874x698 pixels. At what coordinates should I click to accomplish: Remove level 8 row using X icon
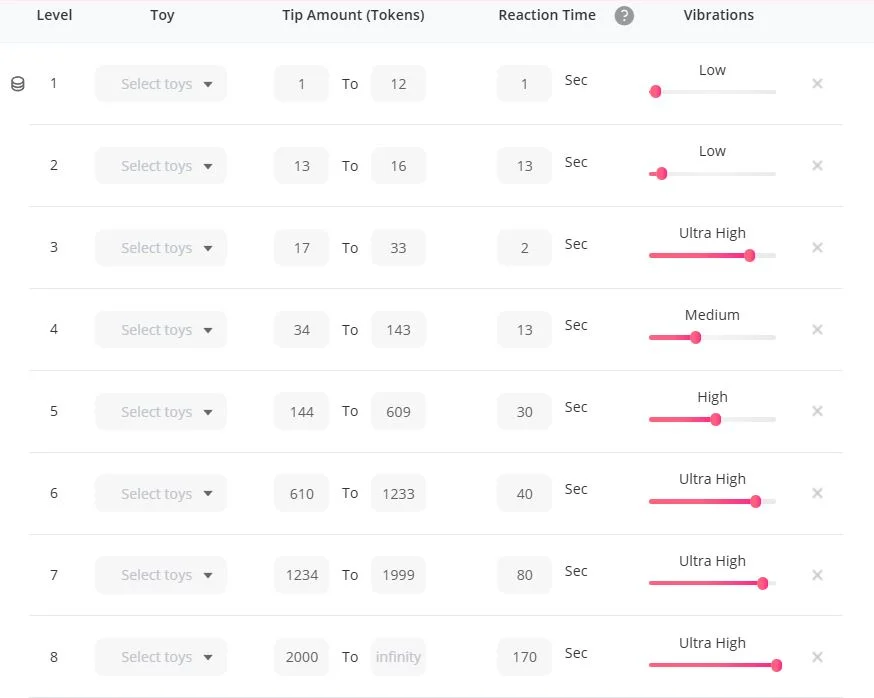click(817, 657)
